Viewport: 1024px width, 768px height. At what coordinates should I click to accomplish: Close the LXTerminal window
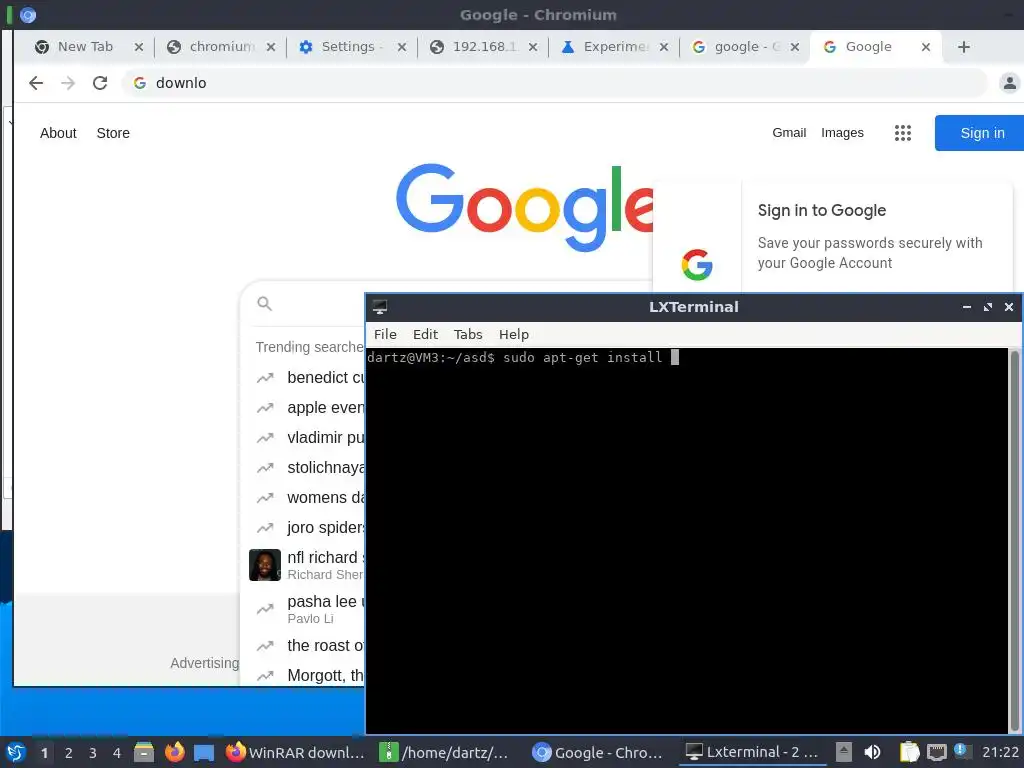1008,307
